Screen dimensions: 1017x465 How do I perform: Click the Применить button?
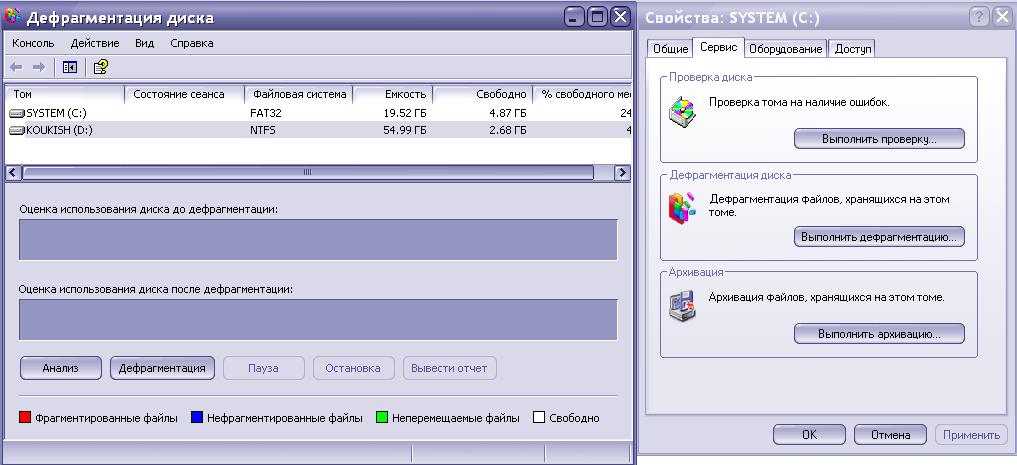coord(971,435)
